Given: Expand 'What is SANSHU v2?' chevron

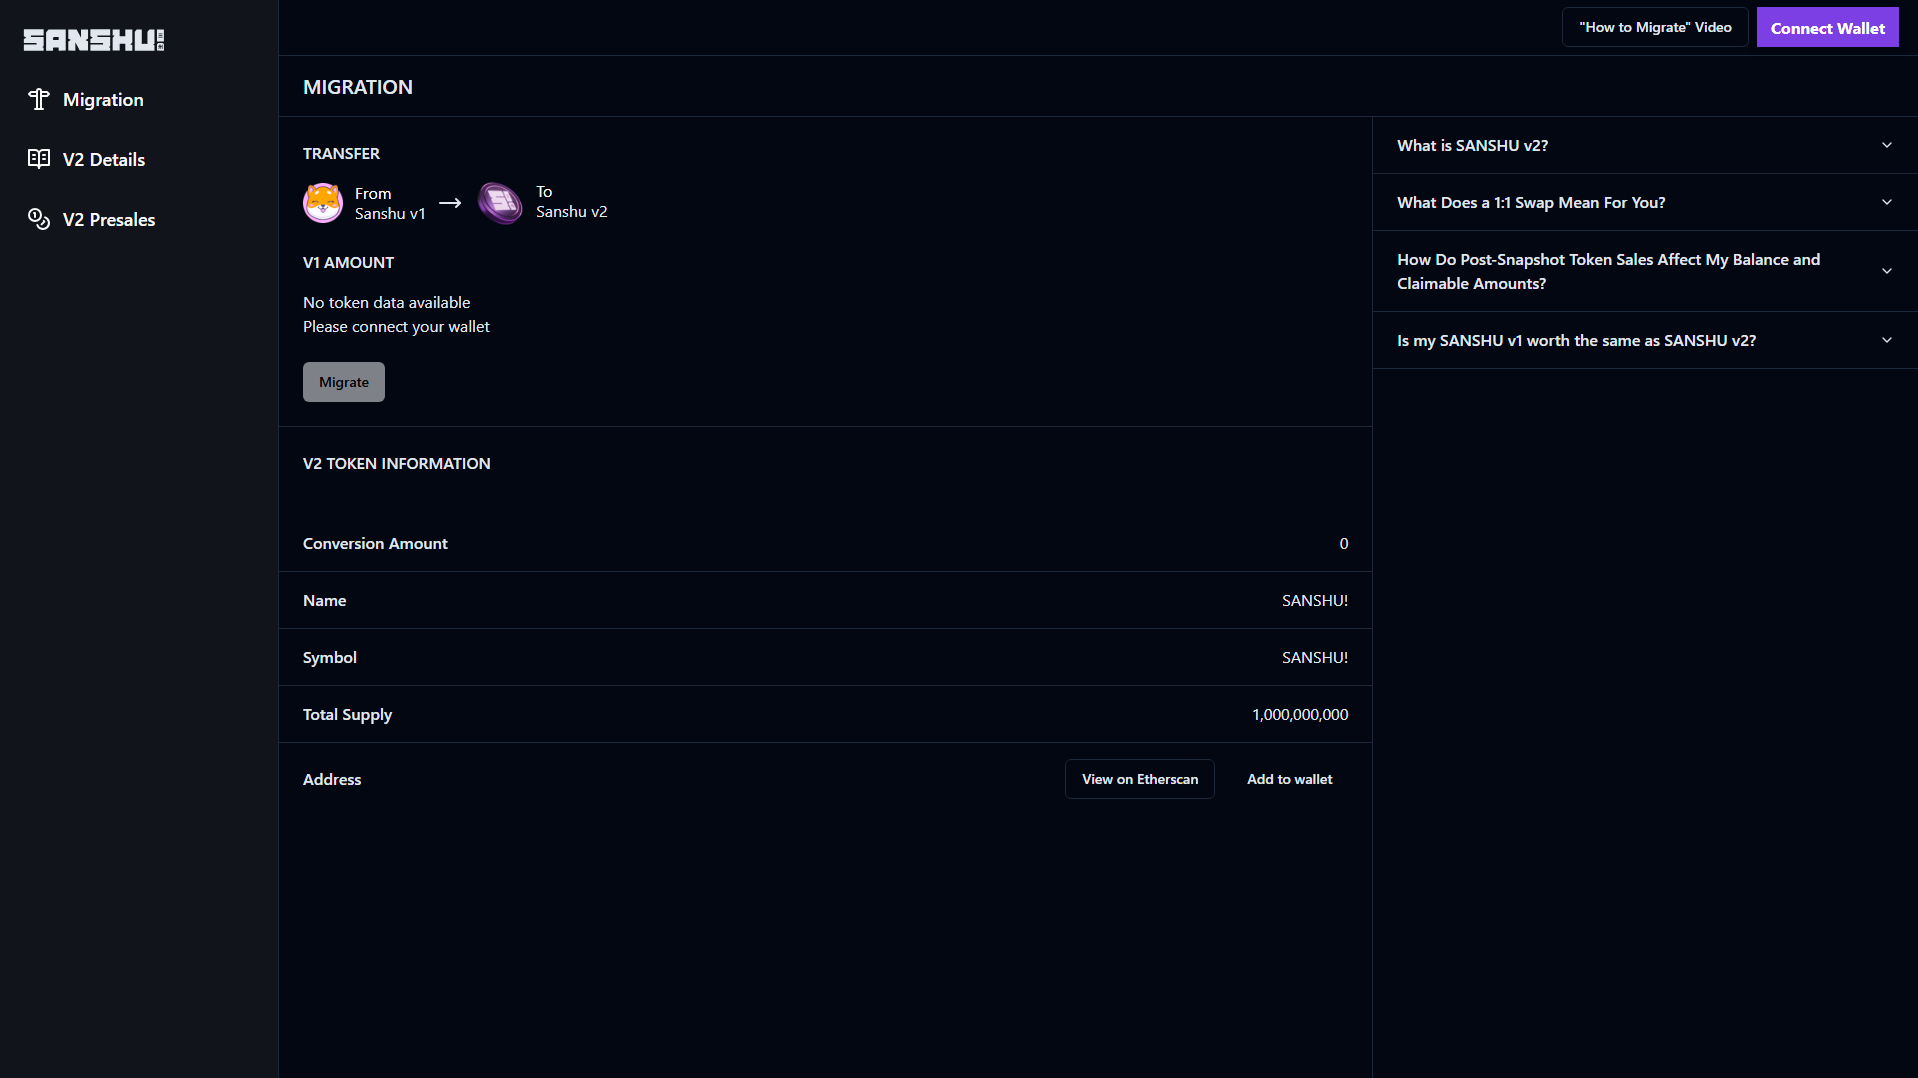Looking at the screenshot, I should click(x=1887, y=145).
